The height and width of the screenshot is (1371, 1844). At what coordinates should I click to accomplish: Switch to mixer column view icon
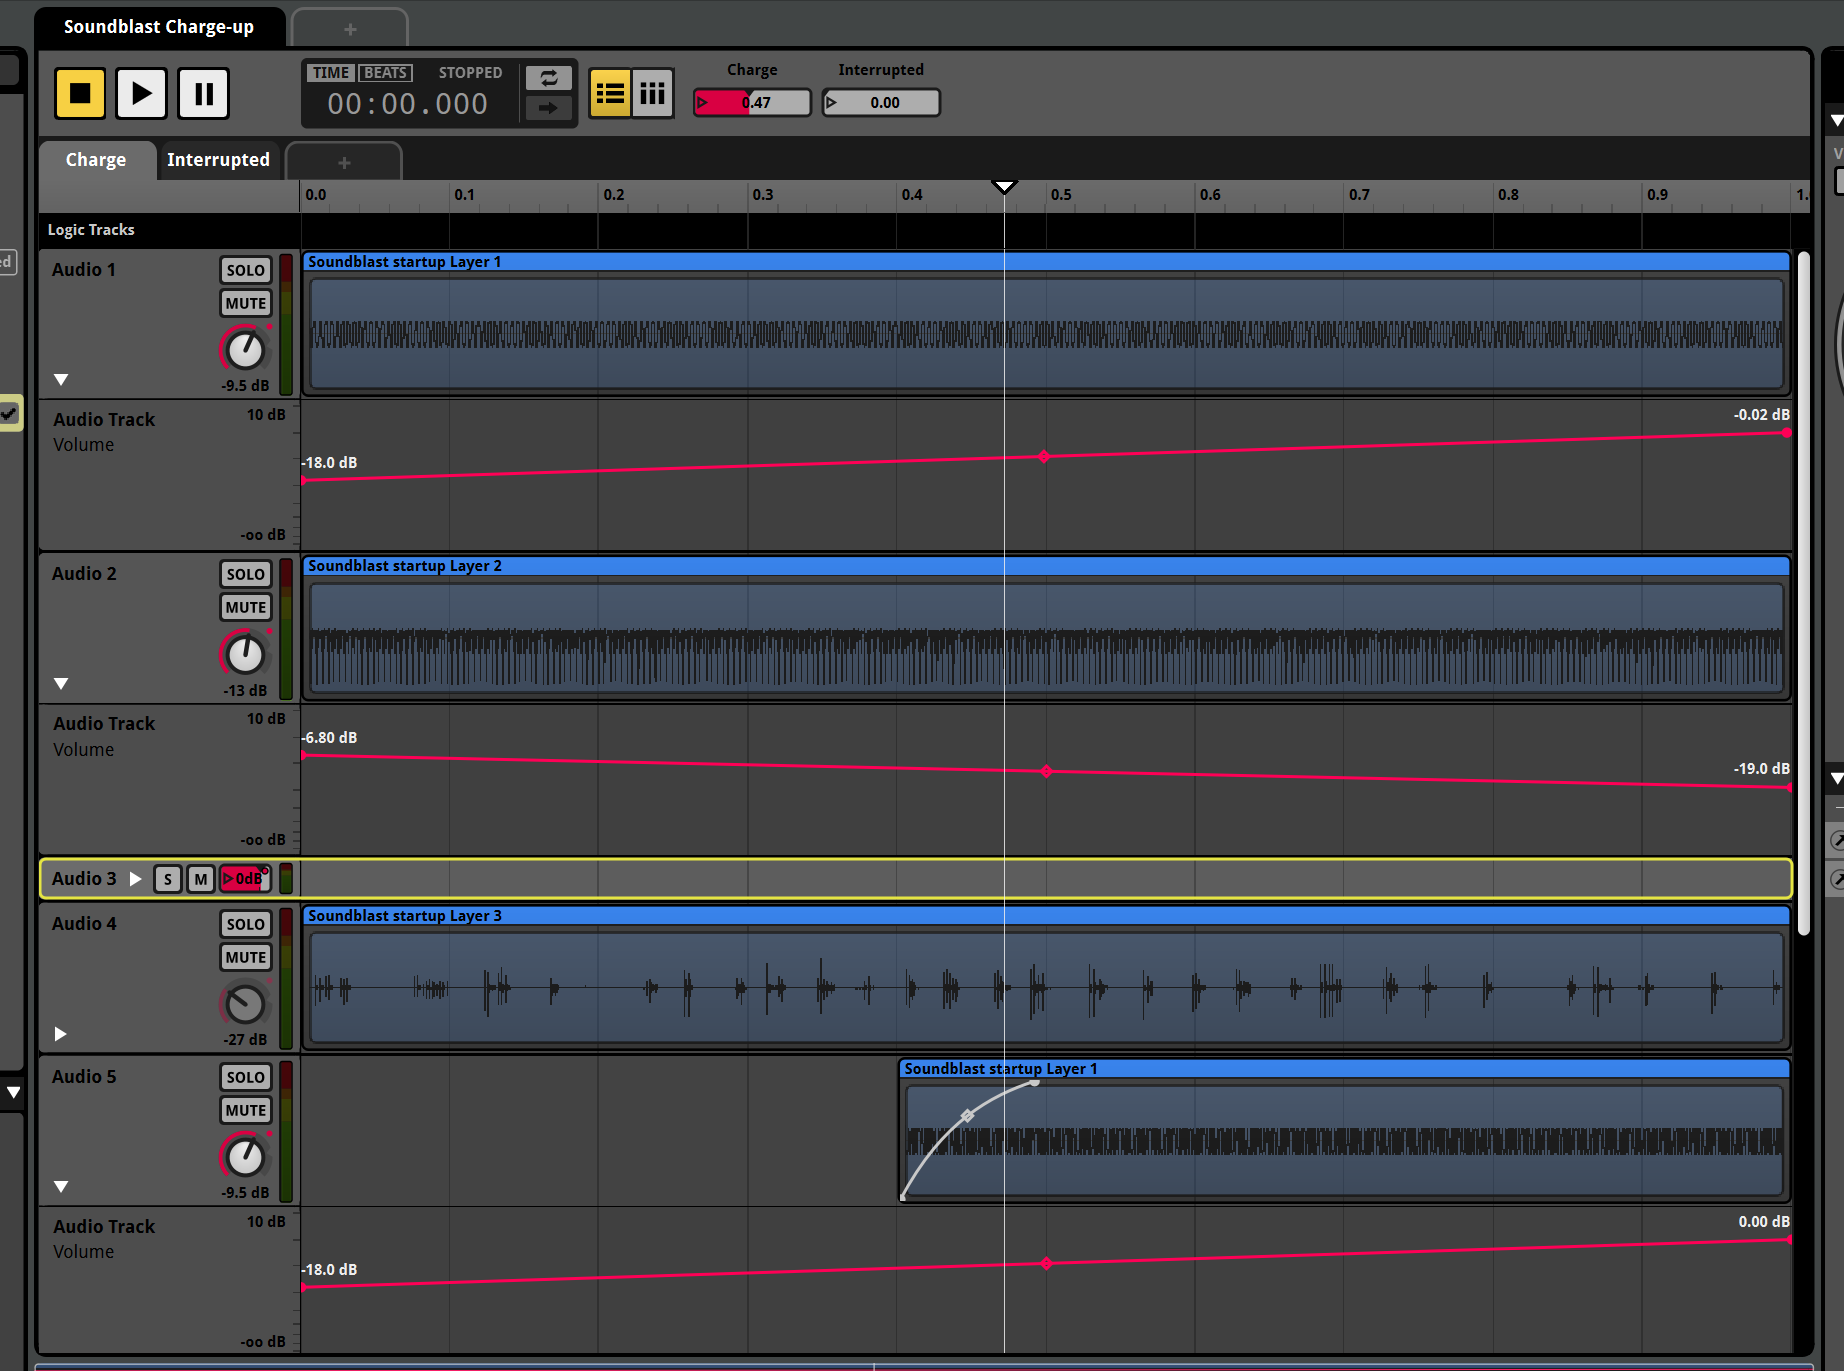click(653, 94)
